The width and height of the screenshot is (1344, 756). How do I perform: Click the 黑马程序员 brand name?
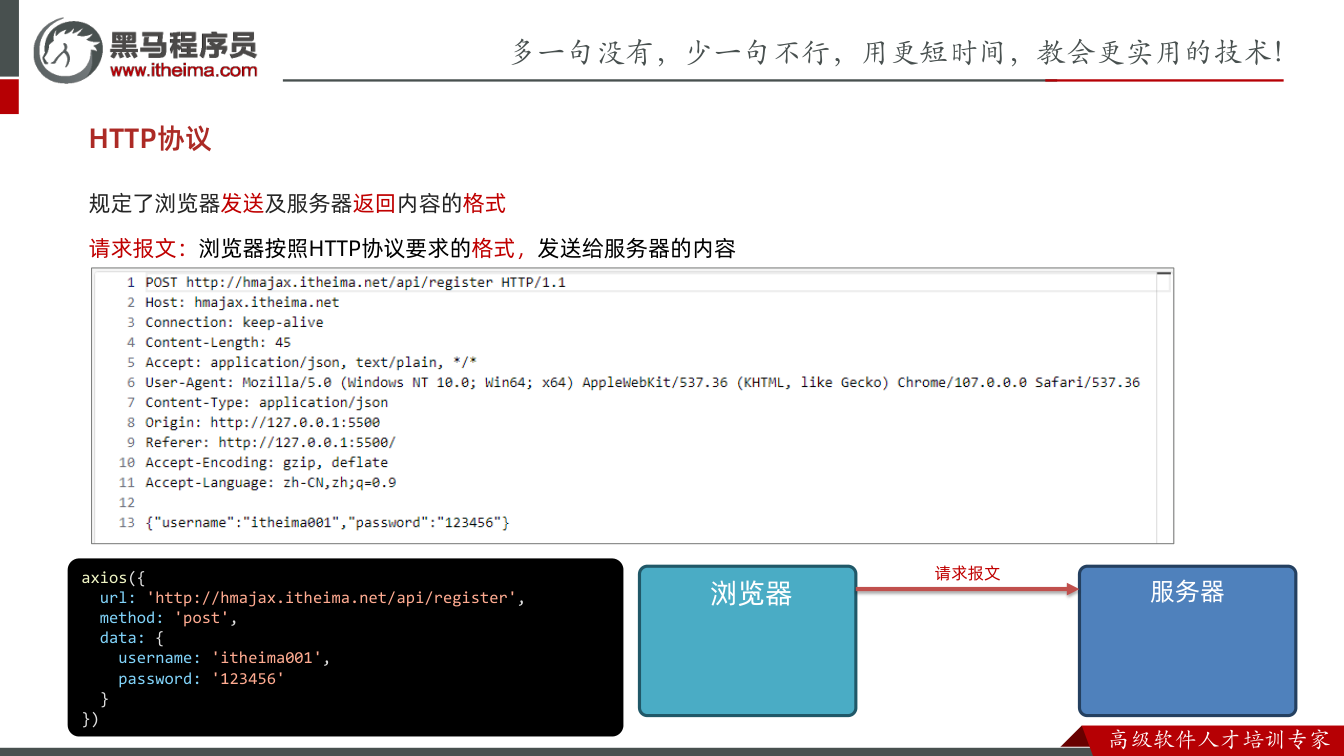pyautogui.click(x=183, y=43)
